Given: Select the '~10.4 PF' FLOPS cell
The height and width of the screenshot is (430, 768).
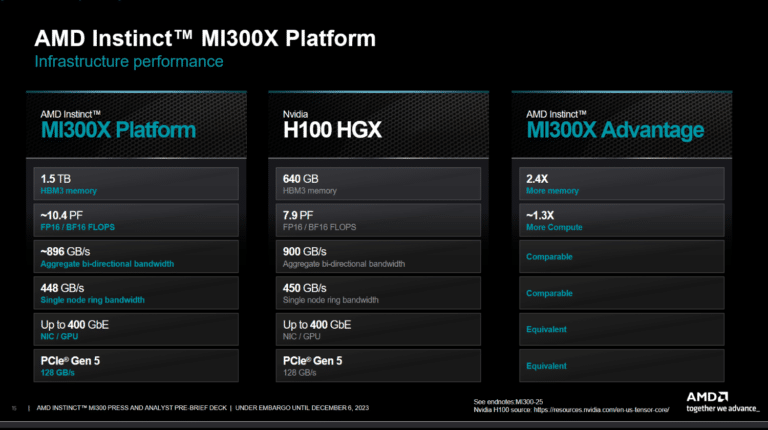Looking at the screenshot, I should click(x=136, y=220).
